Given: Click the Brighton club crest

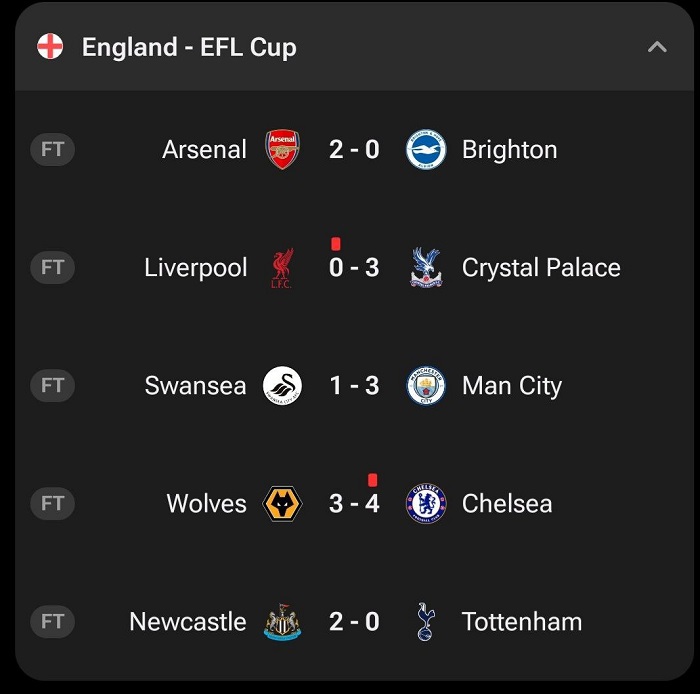Looking at the screenshot, I should pos(426,150).
